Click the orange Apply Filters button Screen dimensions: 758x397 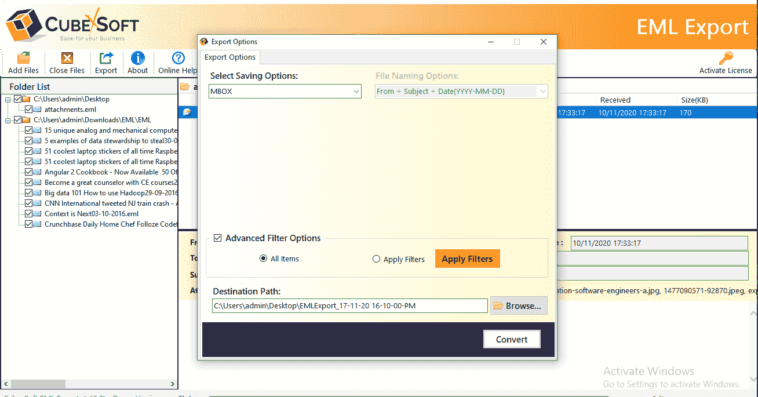(467, 259)
